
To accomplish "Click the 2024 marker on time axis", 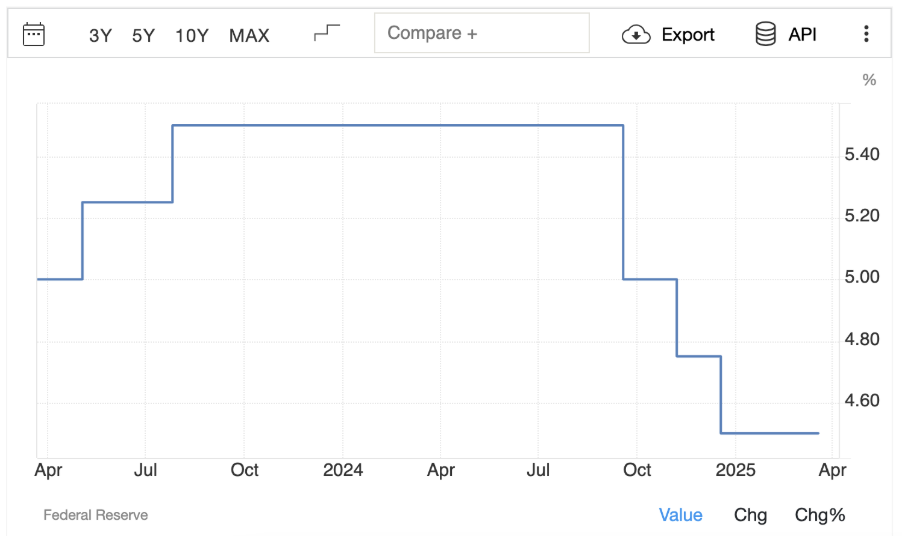I will [343, 470].
